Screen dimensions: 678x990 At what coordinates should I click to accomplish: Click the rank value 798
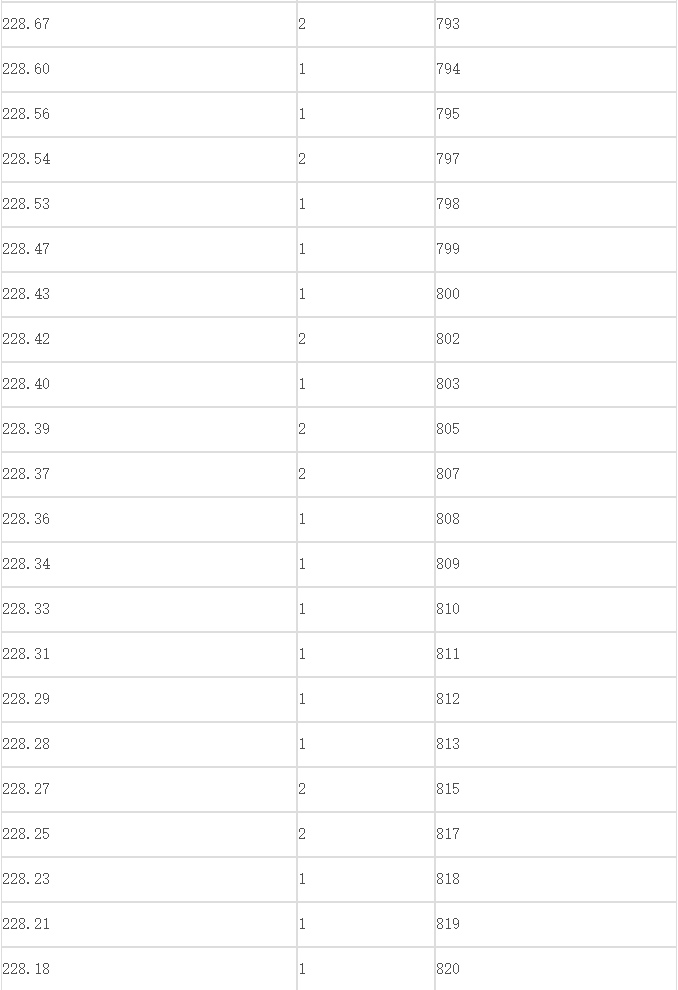[555, 205]
